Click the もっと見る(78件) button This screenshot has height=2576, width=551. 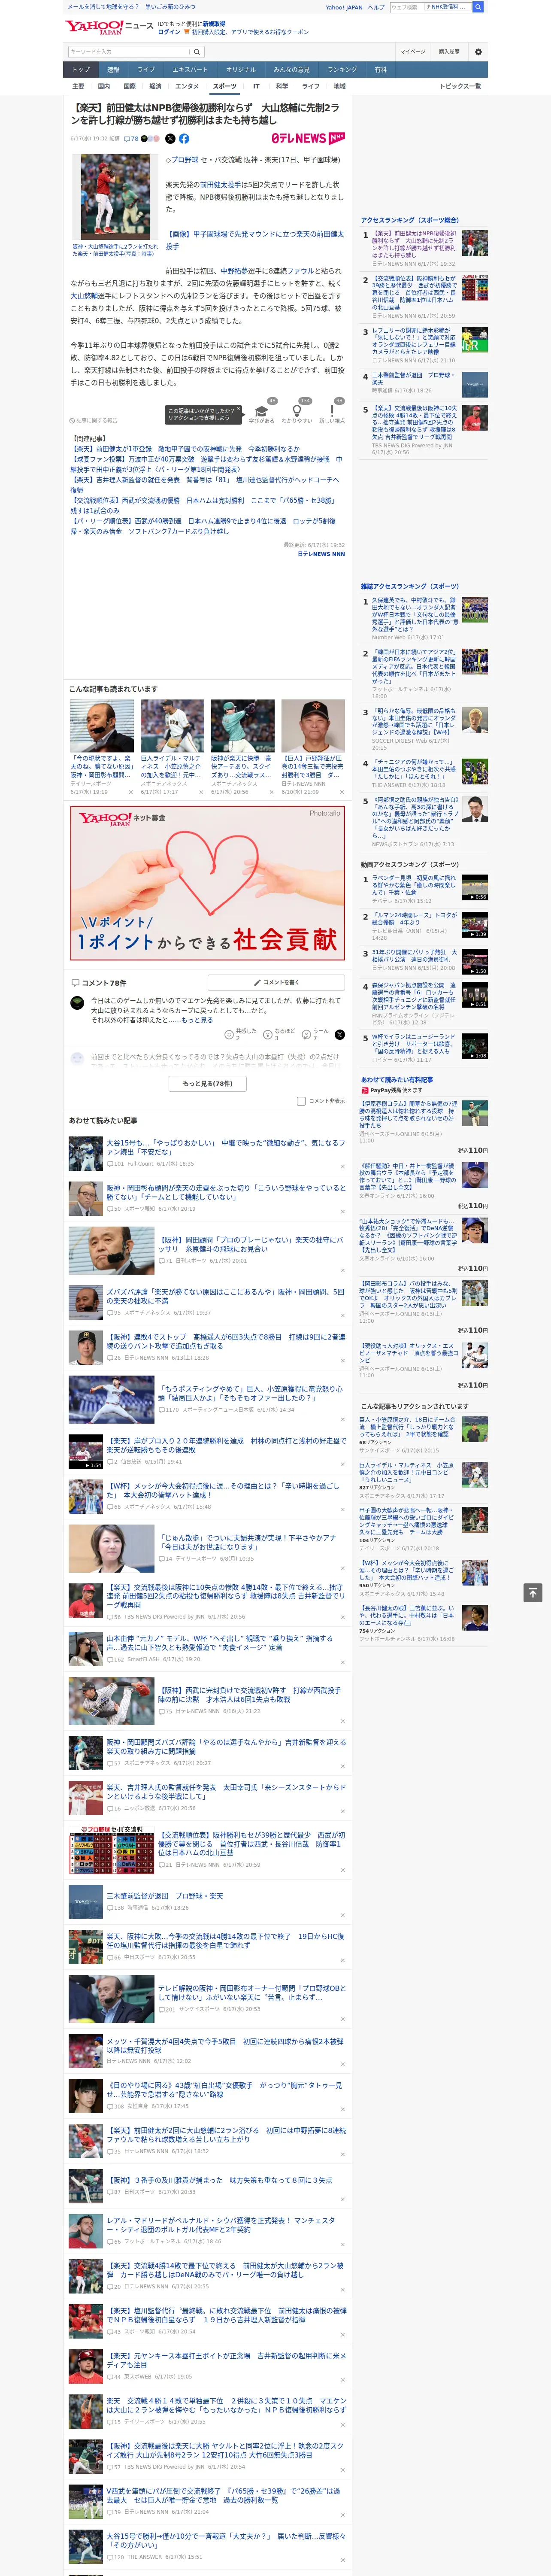[x=208, y=1083]
